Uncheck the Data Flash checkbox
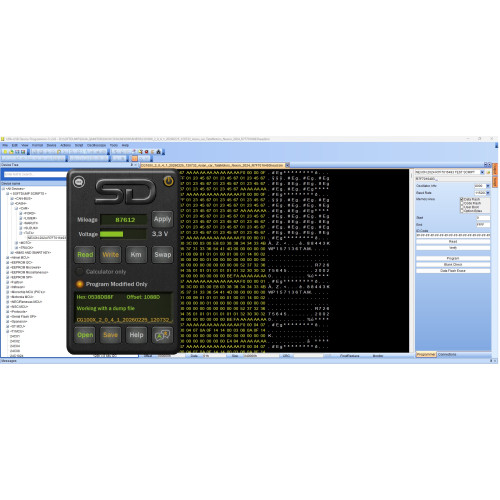The height and width of the screenshot is (500, 500). click(462, 199)
